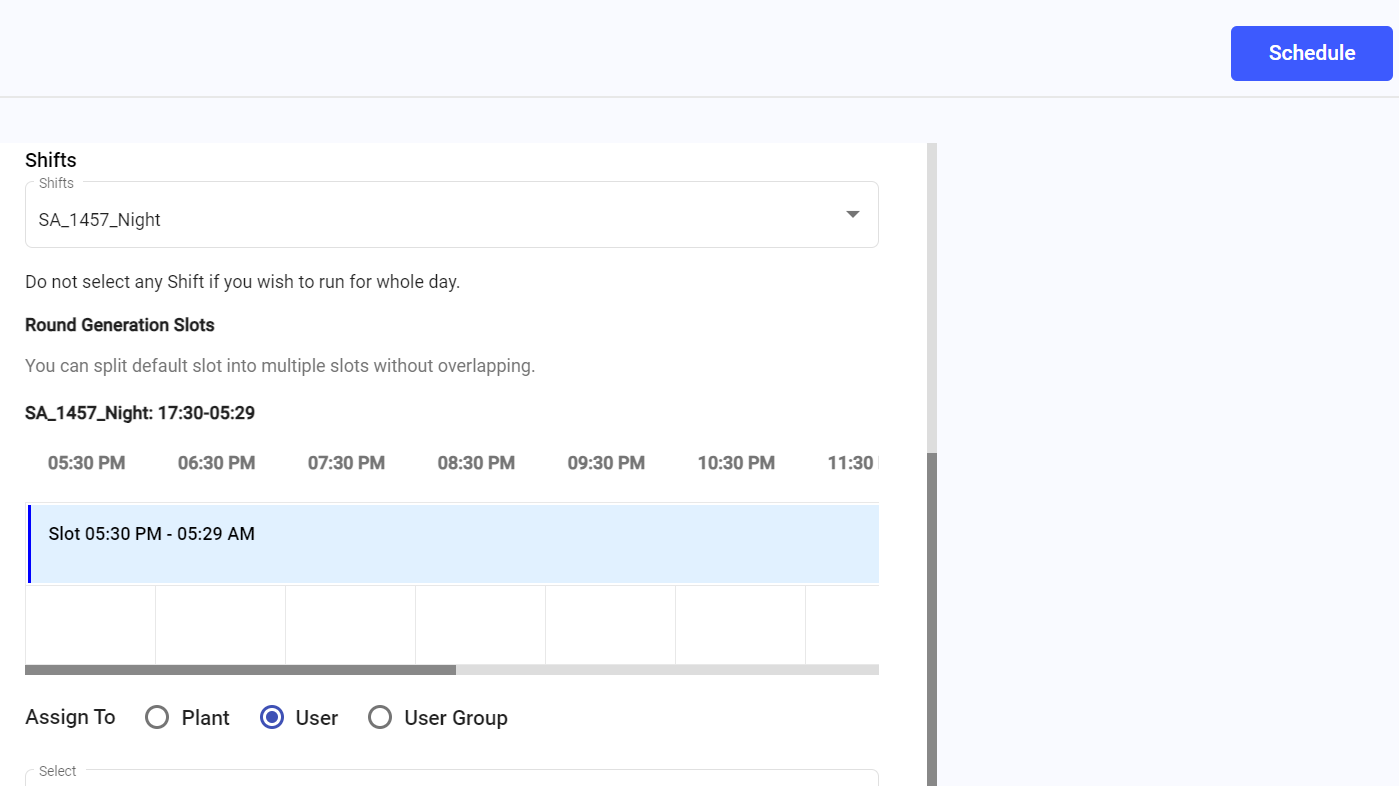Click the 09:30 PM time marker
The image size is (1399, 786).
607,463
